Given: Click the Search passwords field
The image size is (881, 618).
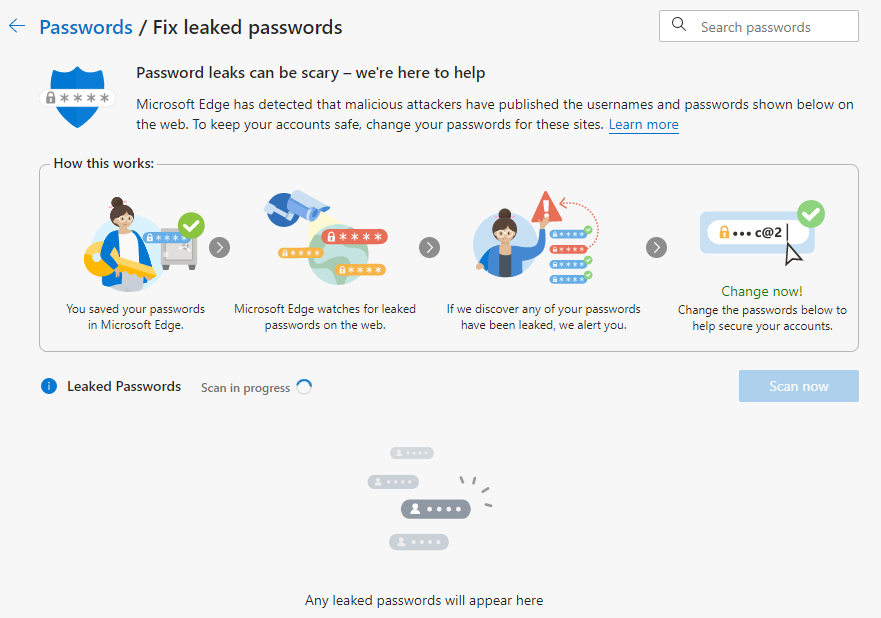Looking at the screenshot, I should [770, 27].
